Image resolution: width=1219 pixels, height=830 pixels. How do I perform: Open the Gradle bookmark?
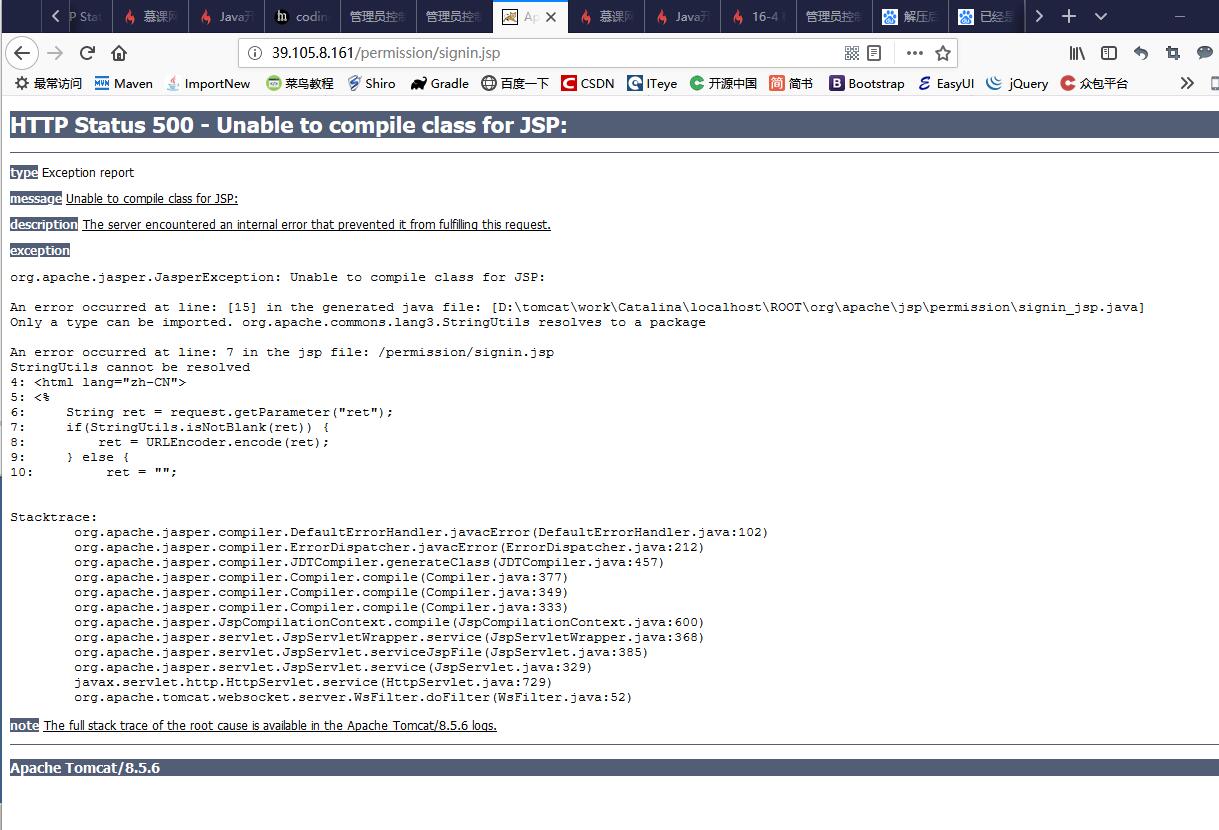pyautogui.click(x=439, y=83)
